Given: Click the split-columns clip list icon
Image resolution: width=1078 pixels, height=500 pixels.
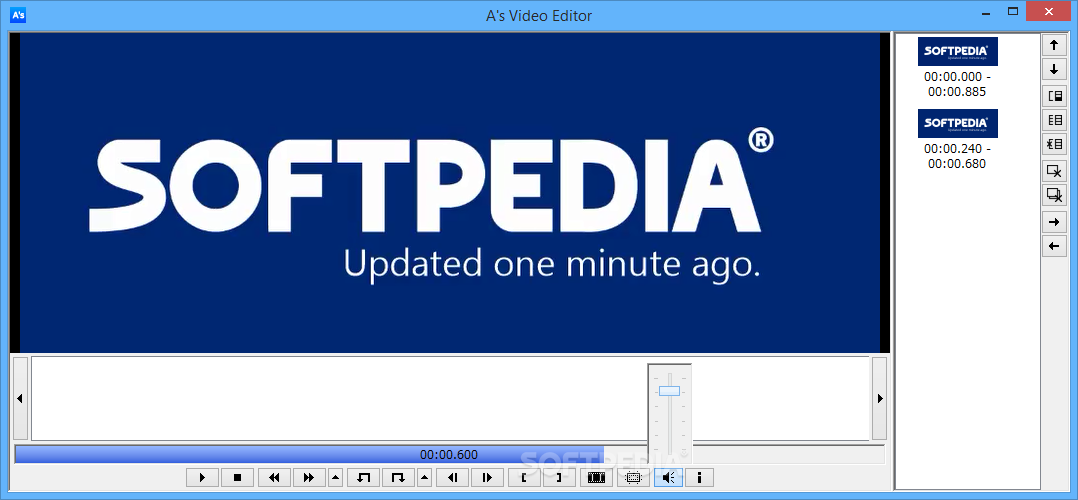Looking at the screenshot, I should [x=1054, y=120].
